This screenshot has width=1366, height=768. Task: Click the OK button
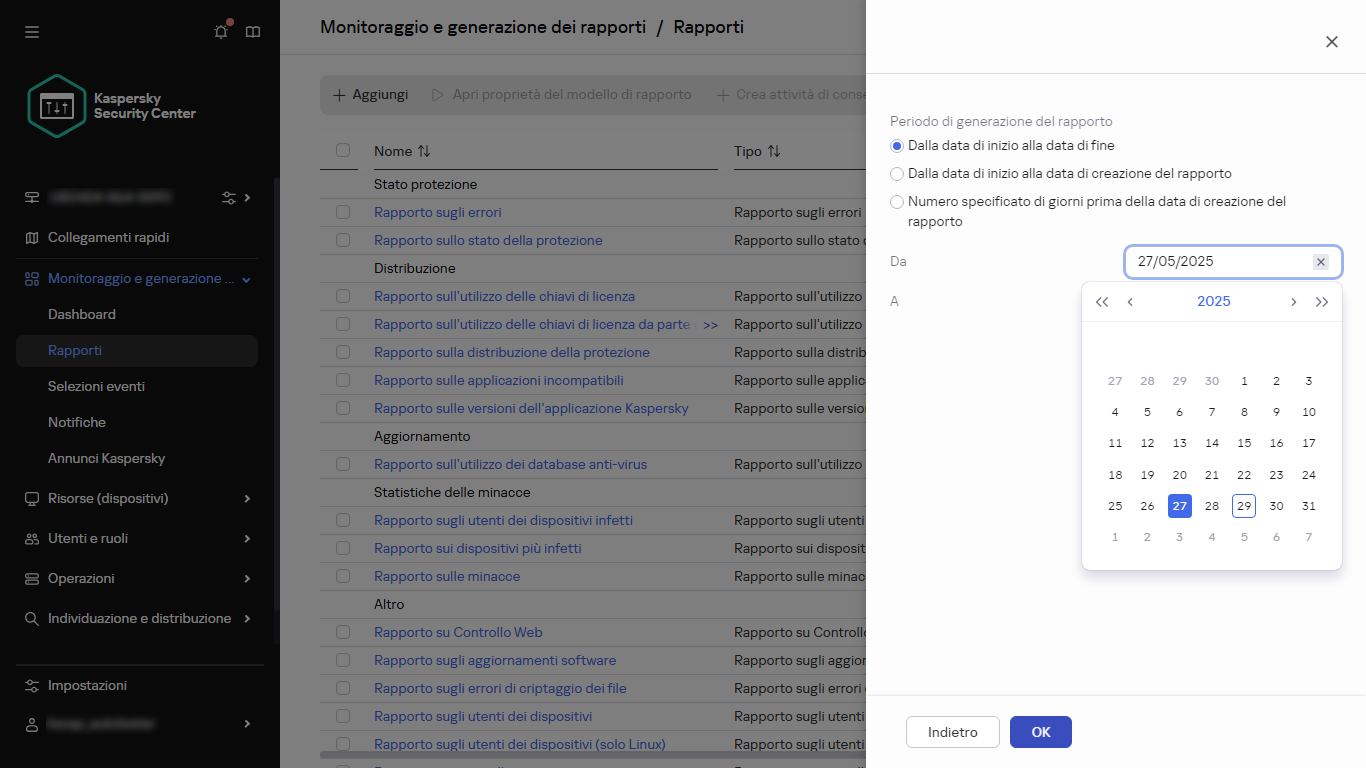[x=1040, y=731]
